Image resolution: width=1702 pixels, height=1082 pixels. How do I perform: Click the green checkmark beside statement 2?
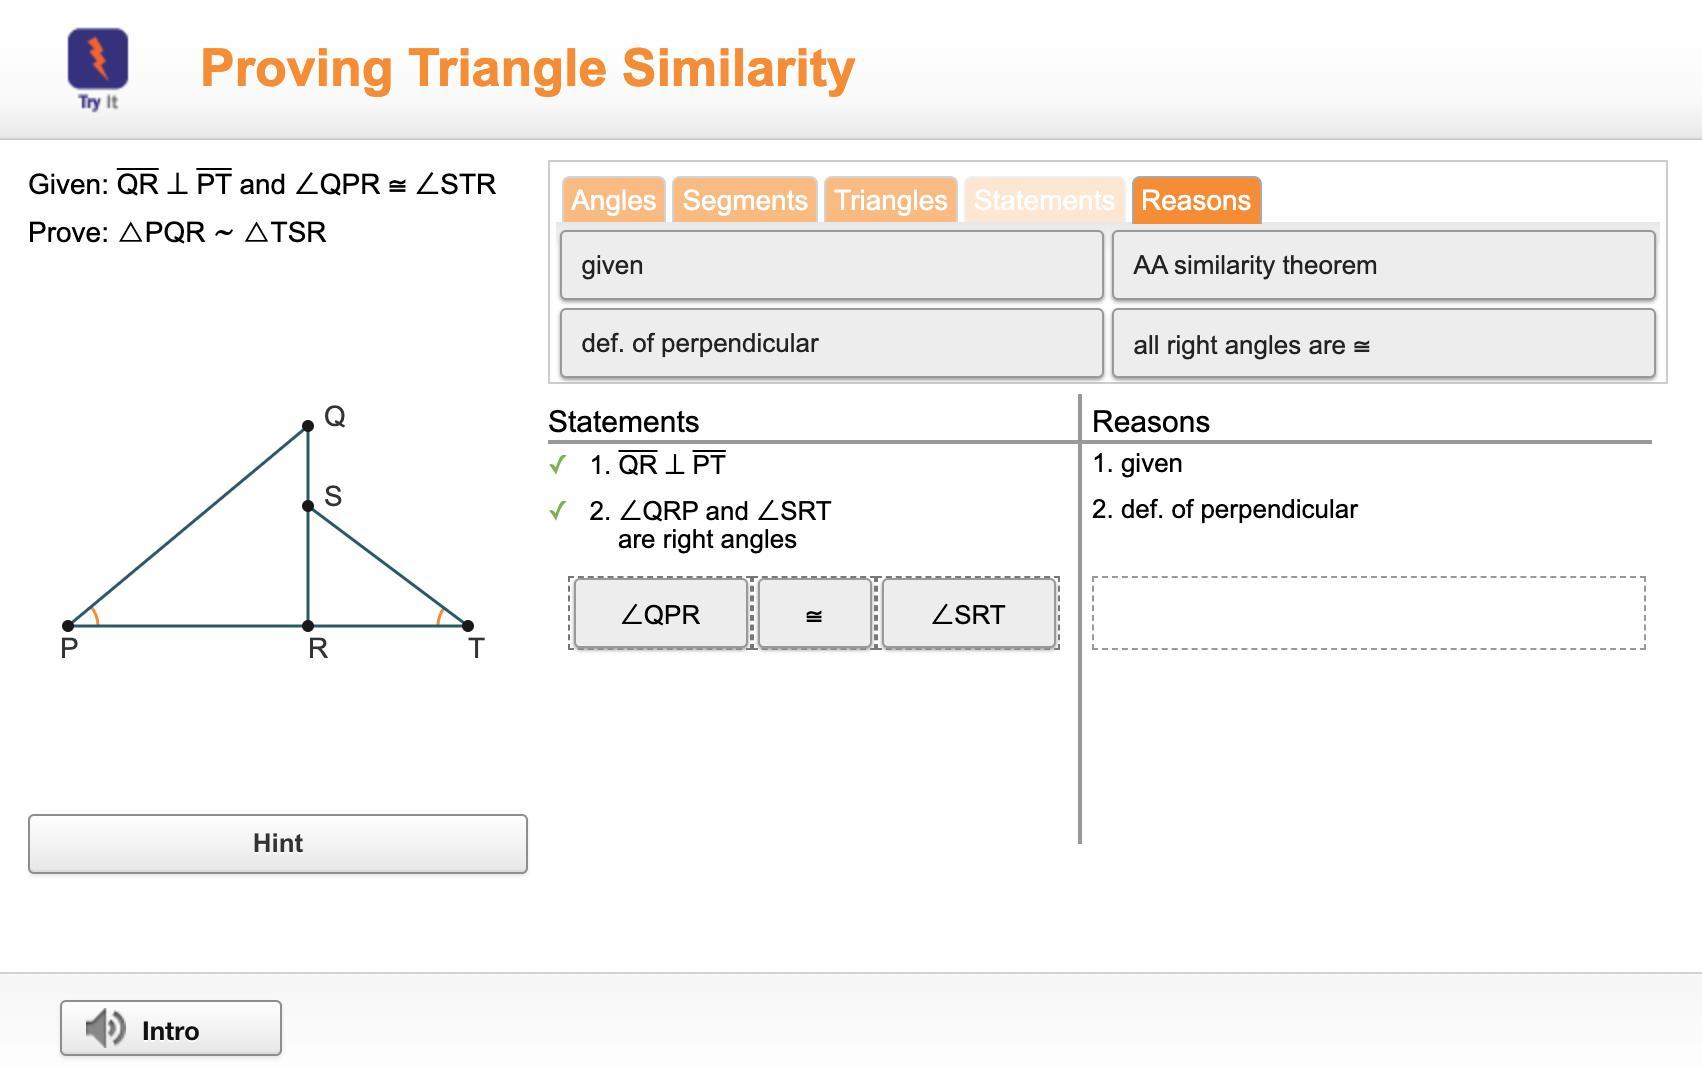(558, 511)
